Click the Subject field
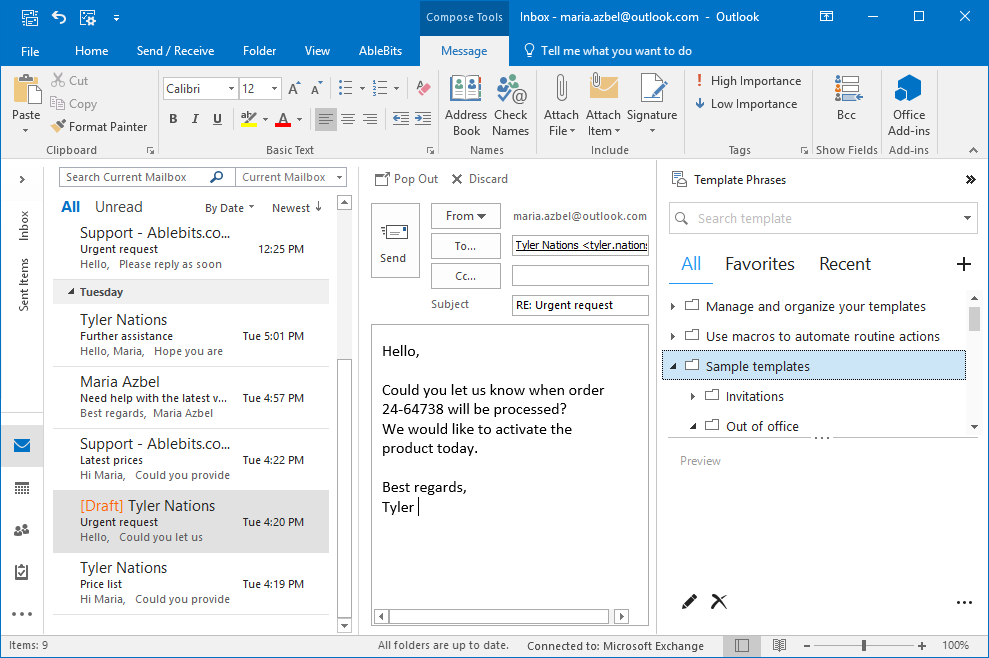This screenshot has width=989, height=658. tap(580, 305)
